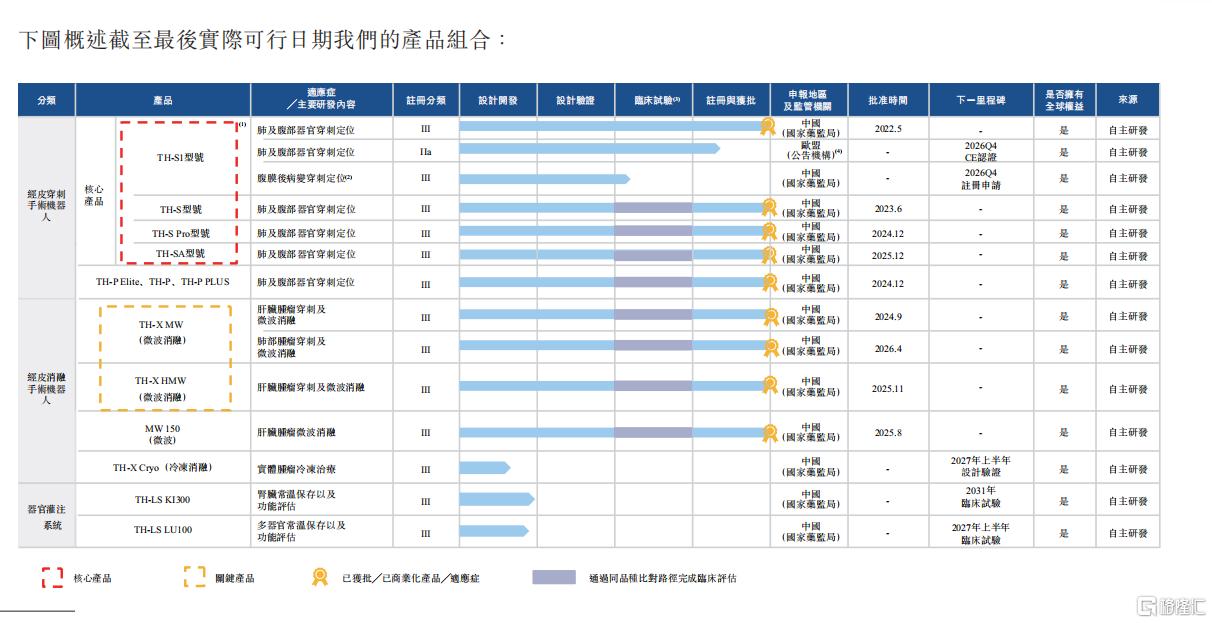The width and height of the screenshot is (1212, 623).
Task: Click the 臨床試驗 column header
Action: point(654,100)
